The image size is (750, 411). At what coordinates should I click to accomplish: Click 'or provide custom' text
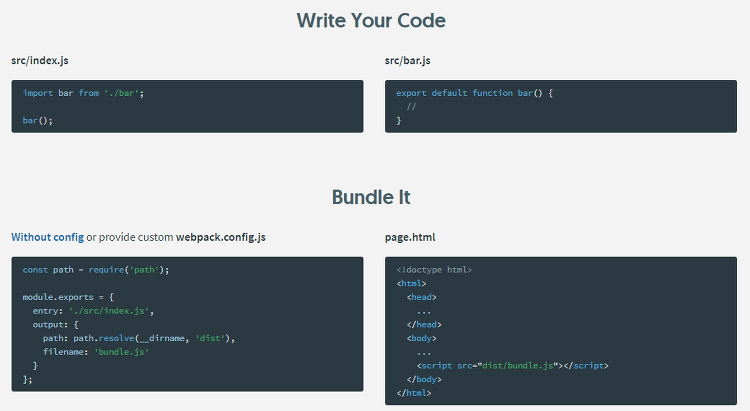[x=130, y=237]
